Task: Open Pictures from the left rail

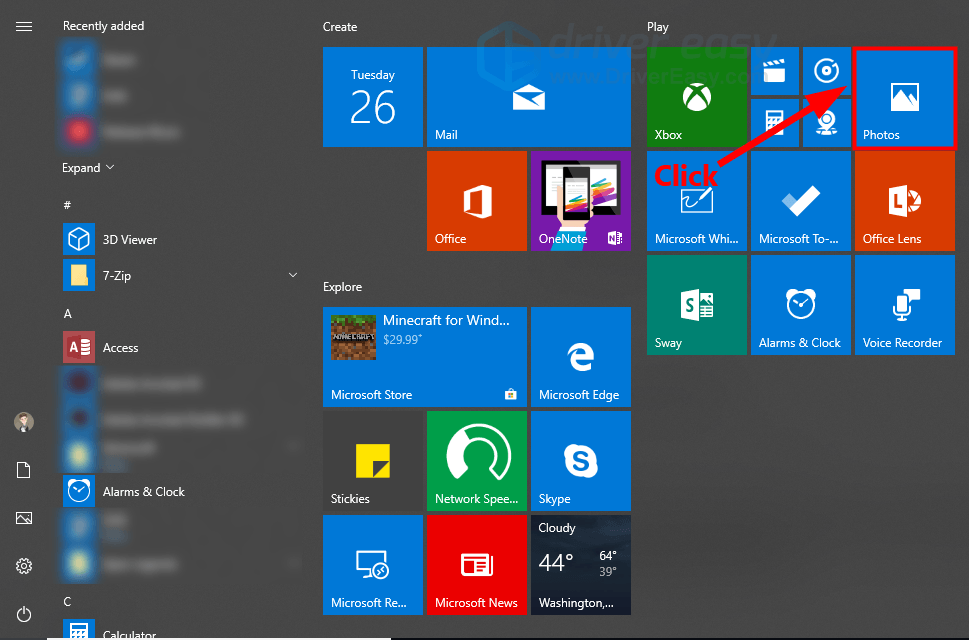Action: pyautogui.click(x=23, y=518)
